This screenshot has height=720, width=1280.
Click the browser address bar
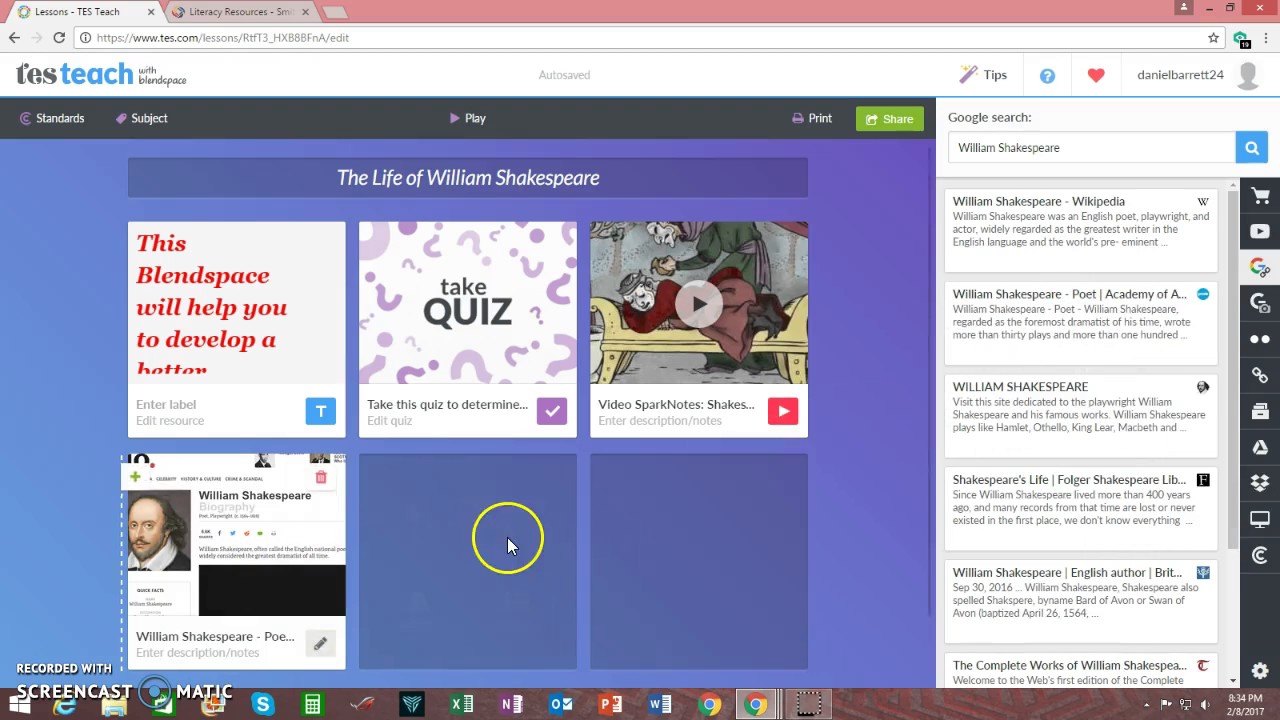[x=640, y=38]
